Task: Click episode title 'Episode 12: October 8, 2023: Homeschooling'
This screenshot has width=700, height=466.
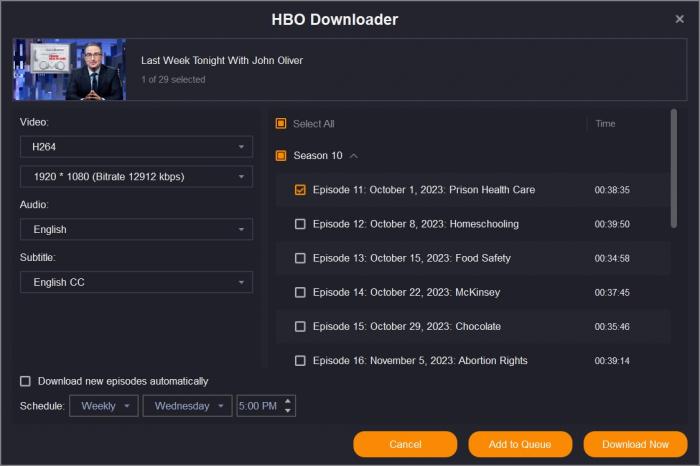Action: (x=416, y=224)
